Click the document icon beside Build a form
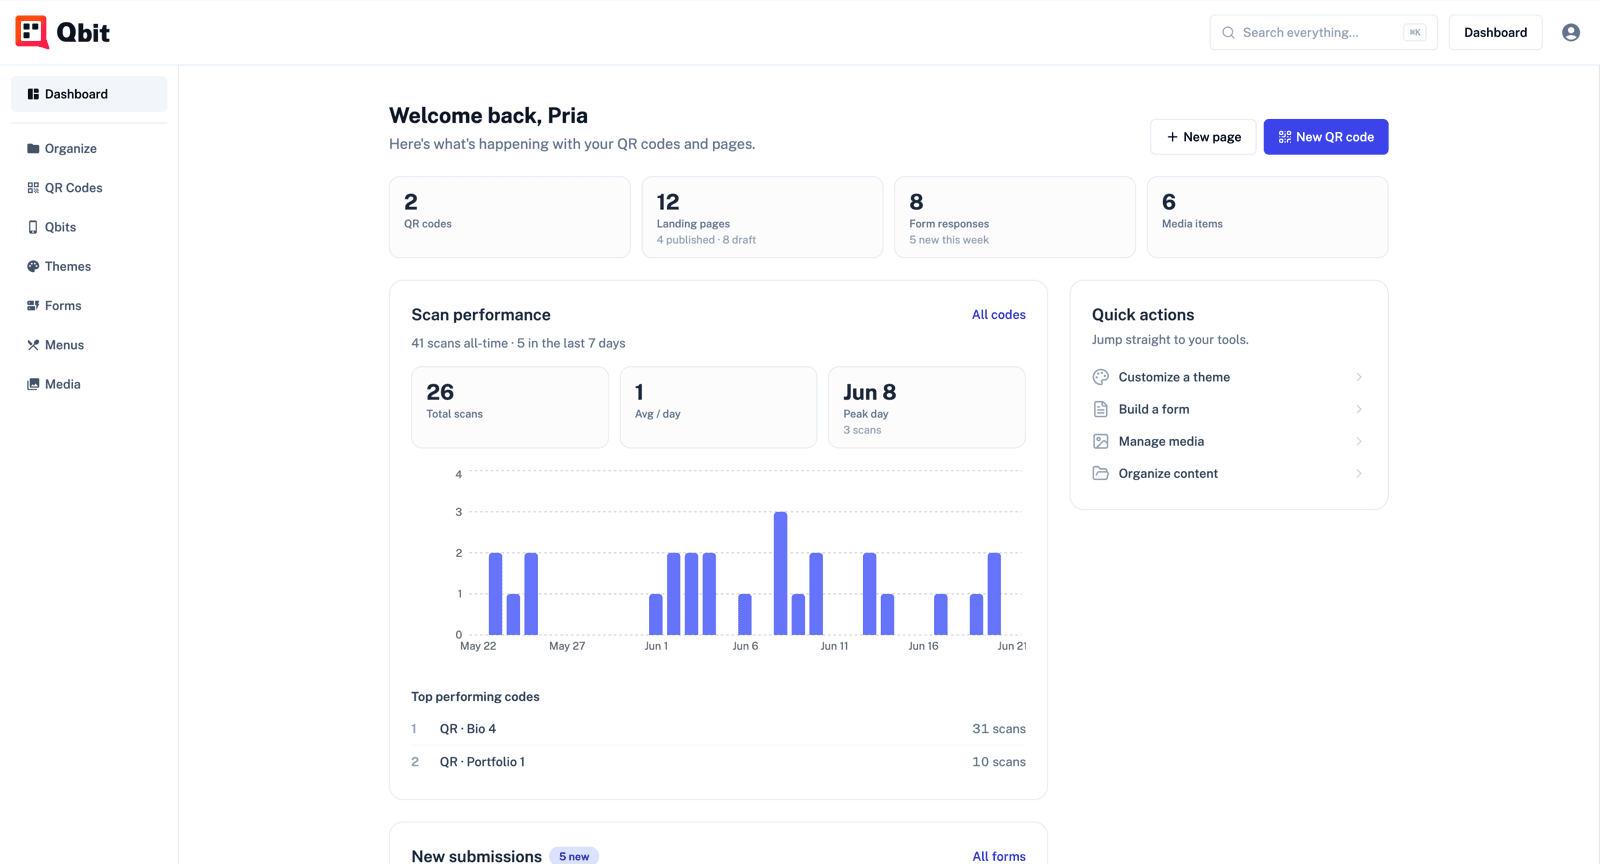The width and height of the screenshot is (1600, 864). 1100,409
